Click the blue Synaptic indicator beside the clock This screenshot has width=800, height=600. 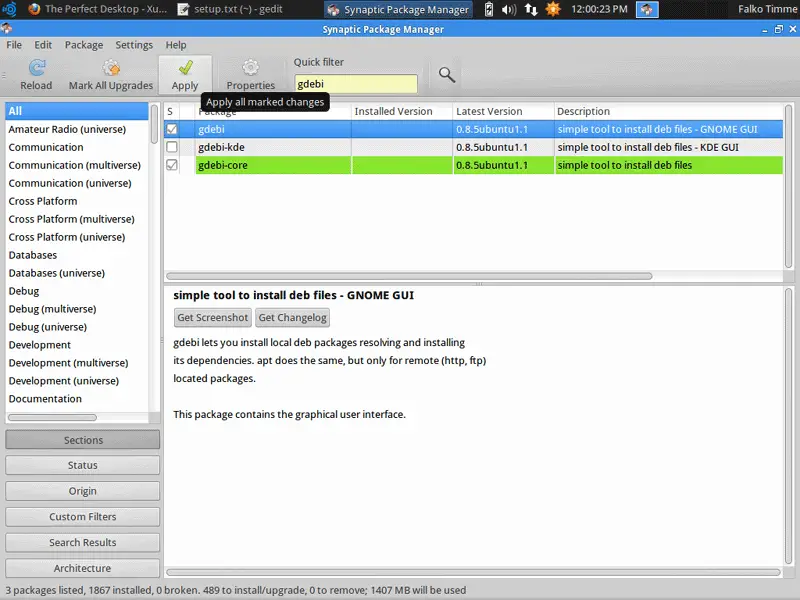tap(647, 9)
